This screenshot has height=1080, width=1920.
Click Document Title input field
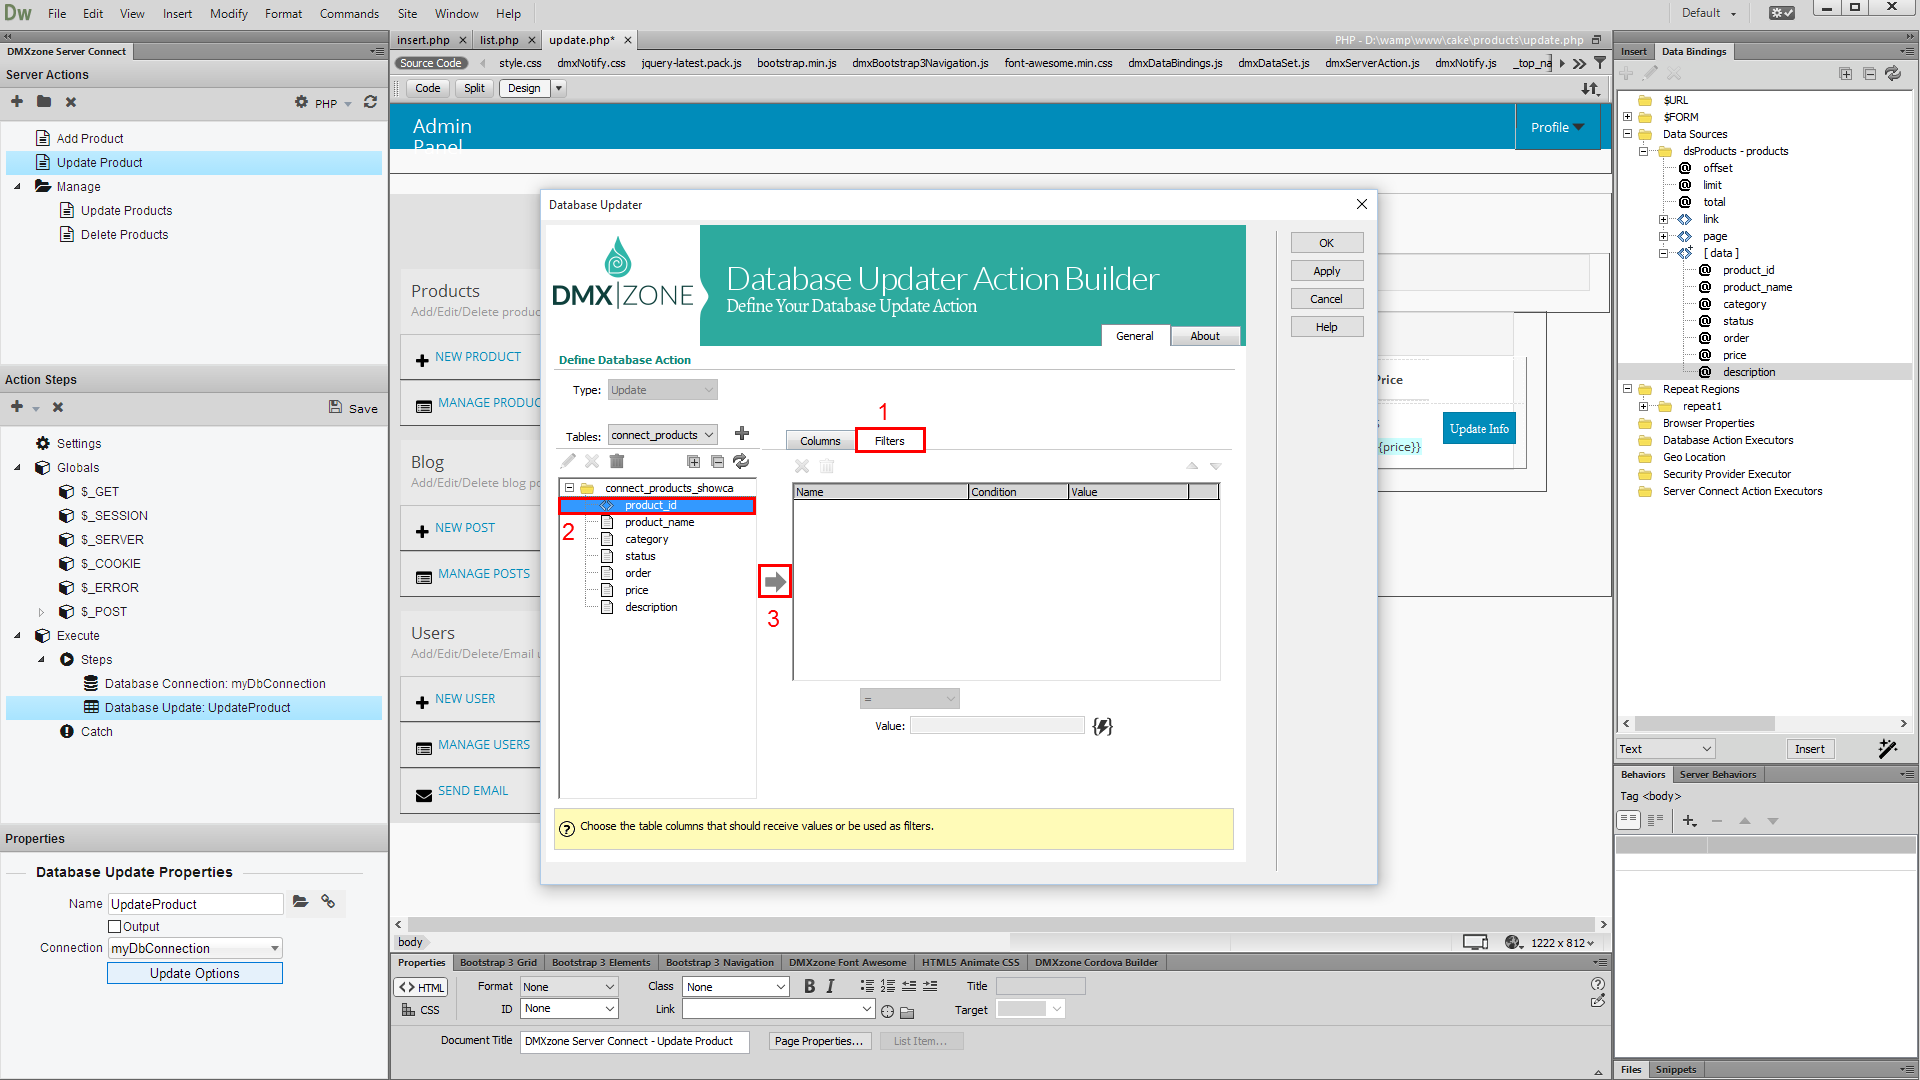(634, 1041)
